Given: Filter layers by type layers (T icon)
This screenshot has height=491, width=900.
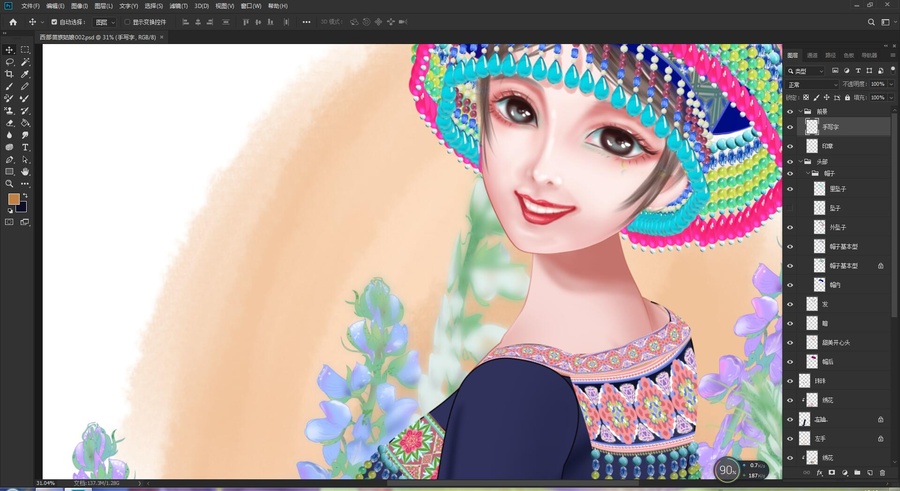Looking at the screenshot, I should 858,71.
